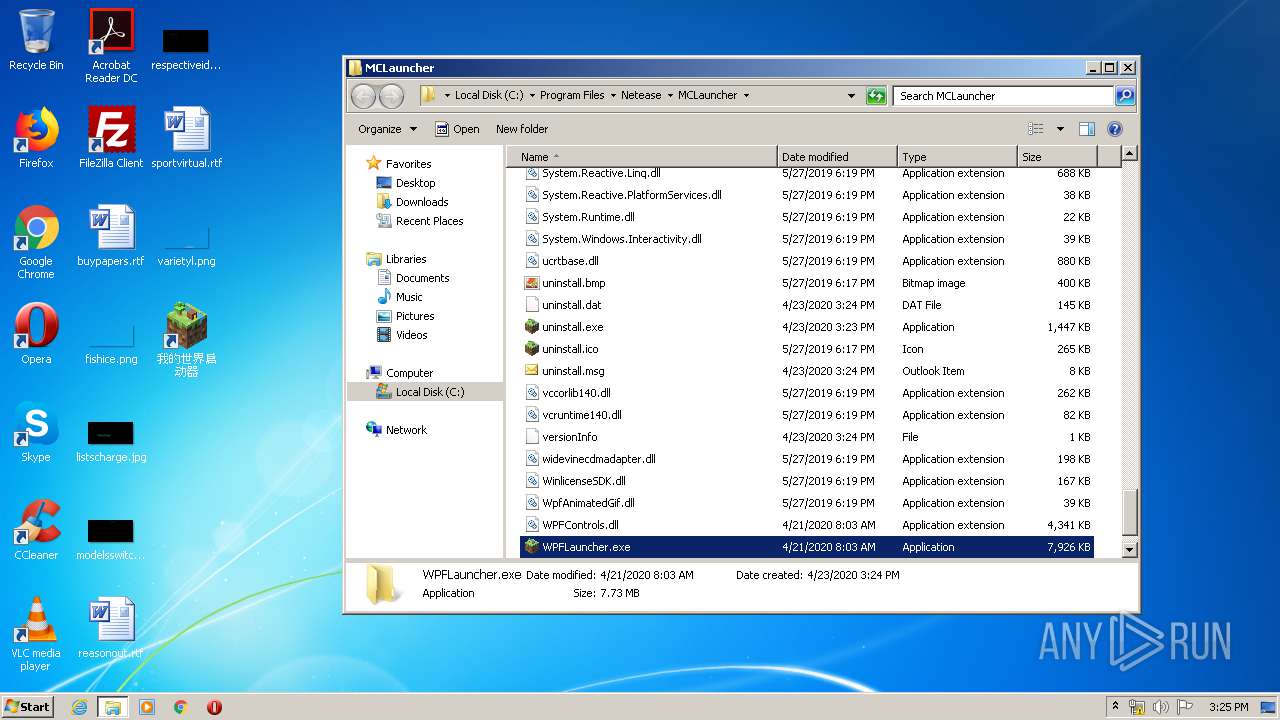Click Open in the Explorer toolbar
The height and width of the screenshot is (720, 1280).
pos(457,129)
